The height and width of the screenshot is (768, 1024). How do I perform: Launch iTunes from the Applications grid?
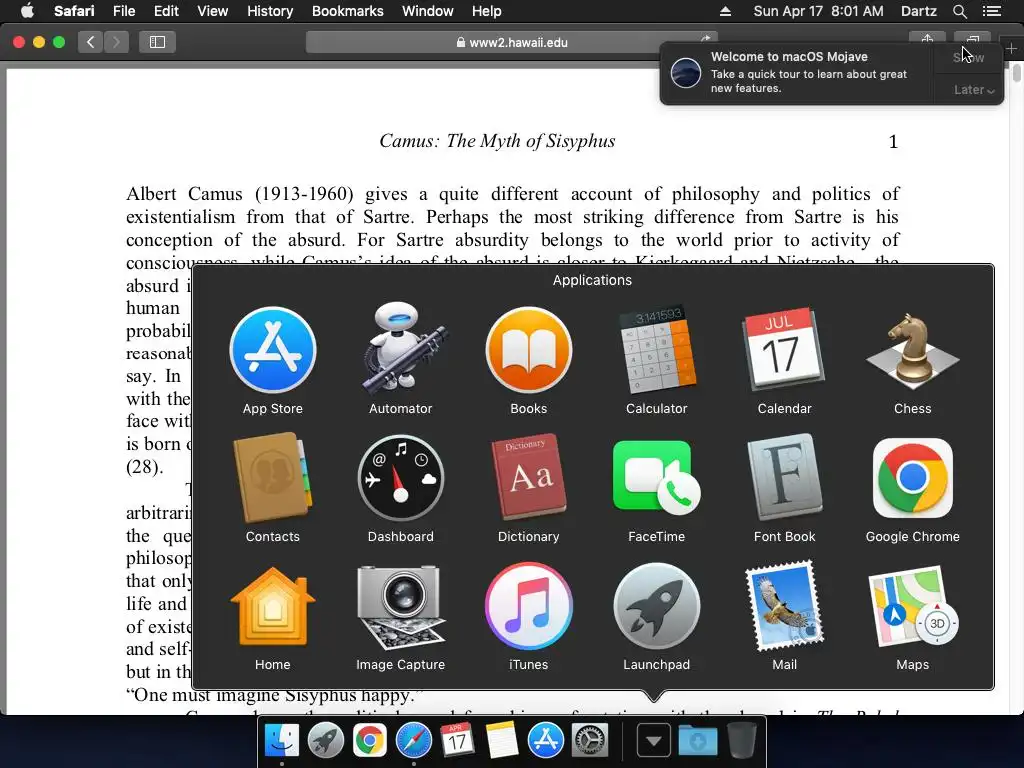529,606
